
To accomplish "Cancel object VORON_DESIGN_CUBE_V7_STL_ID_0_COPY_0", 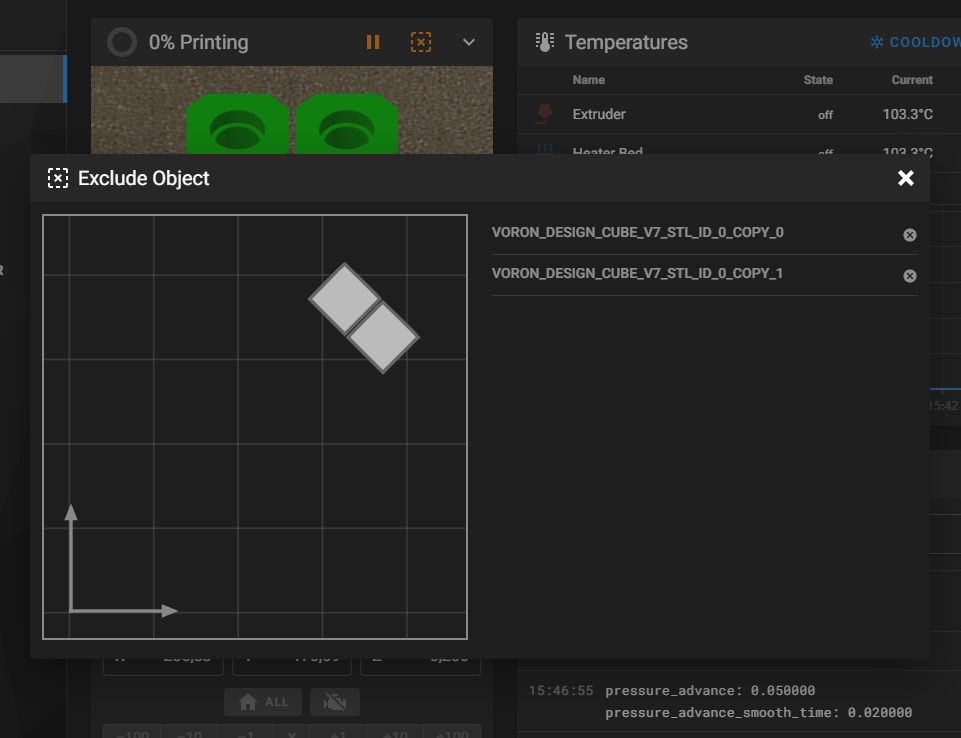I will point(909,235).
